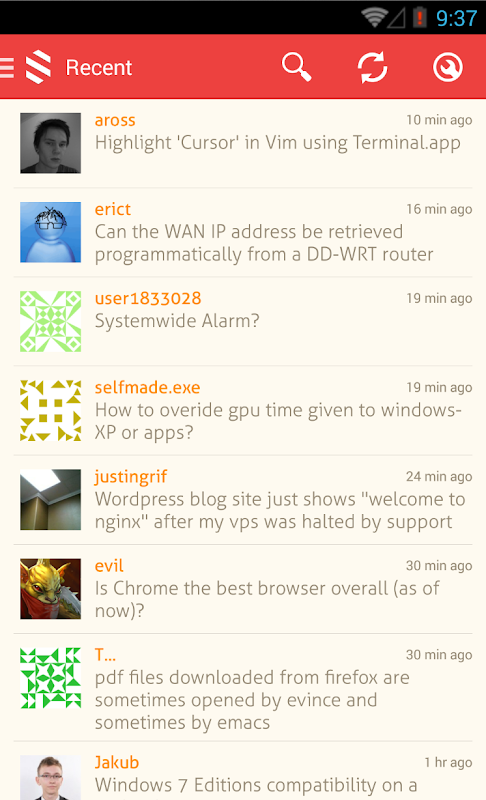Screen dimensions: 486x800
Task: Tap user1833028's green identicon avatar
Action: pos(50,321)
